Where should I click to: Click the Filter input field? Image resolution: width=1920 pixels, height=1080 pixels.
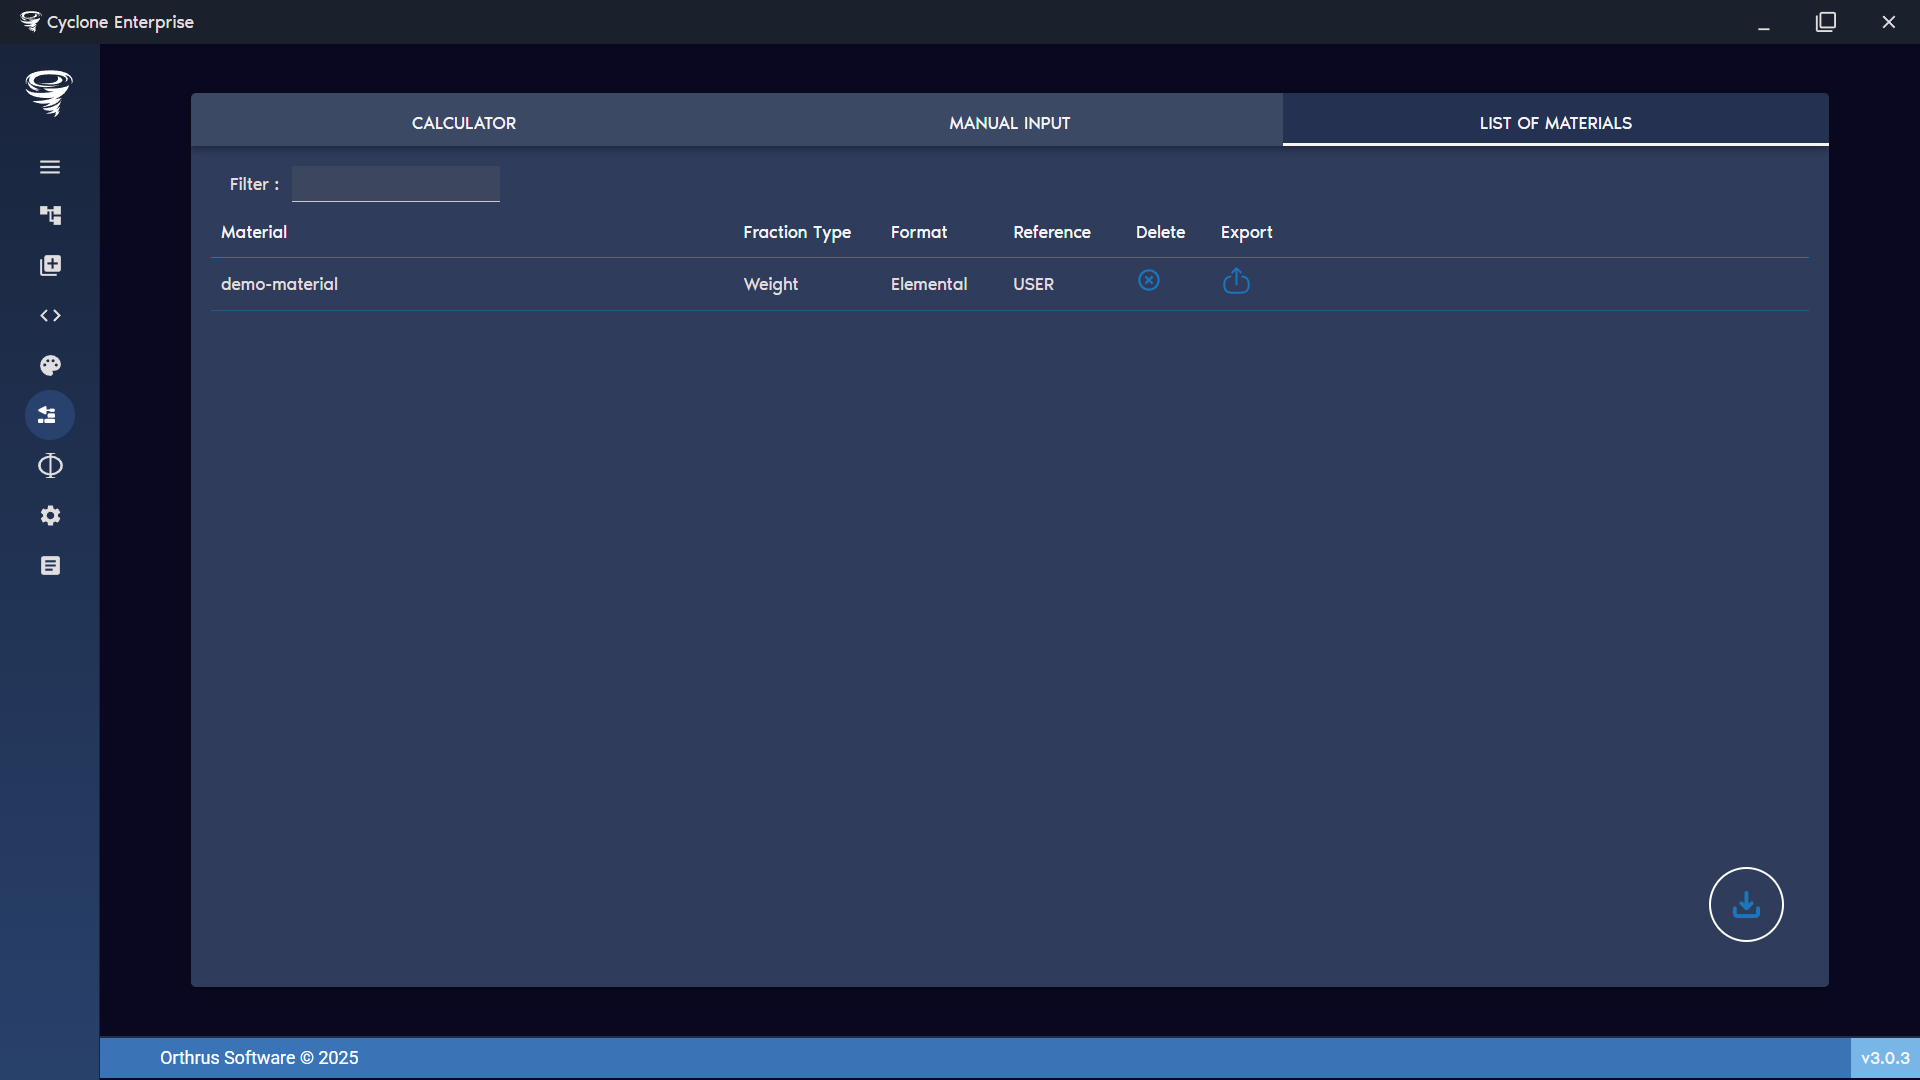(x=395, y=183)
